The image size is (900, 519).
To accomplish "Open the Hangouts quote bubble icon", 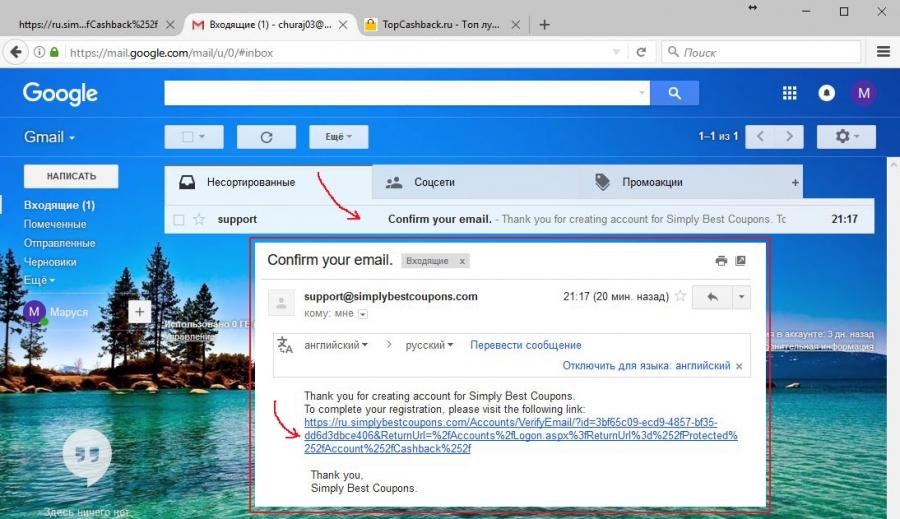I will [87, 457].
